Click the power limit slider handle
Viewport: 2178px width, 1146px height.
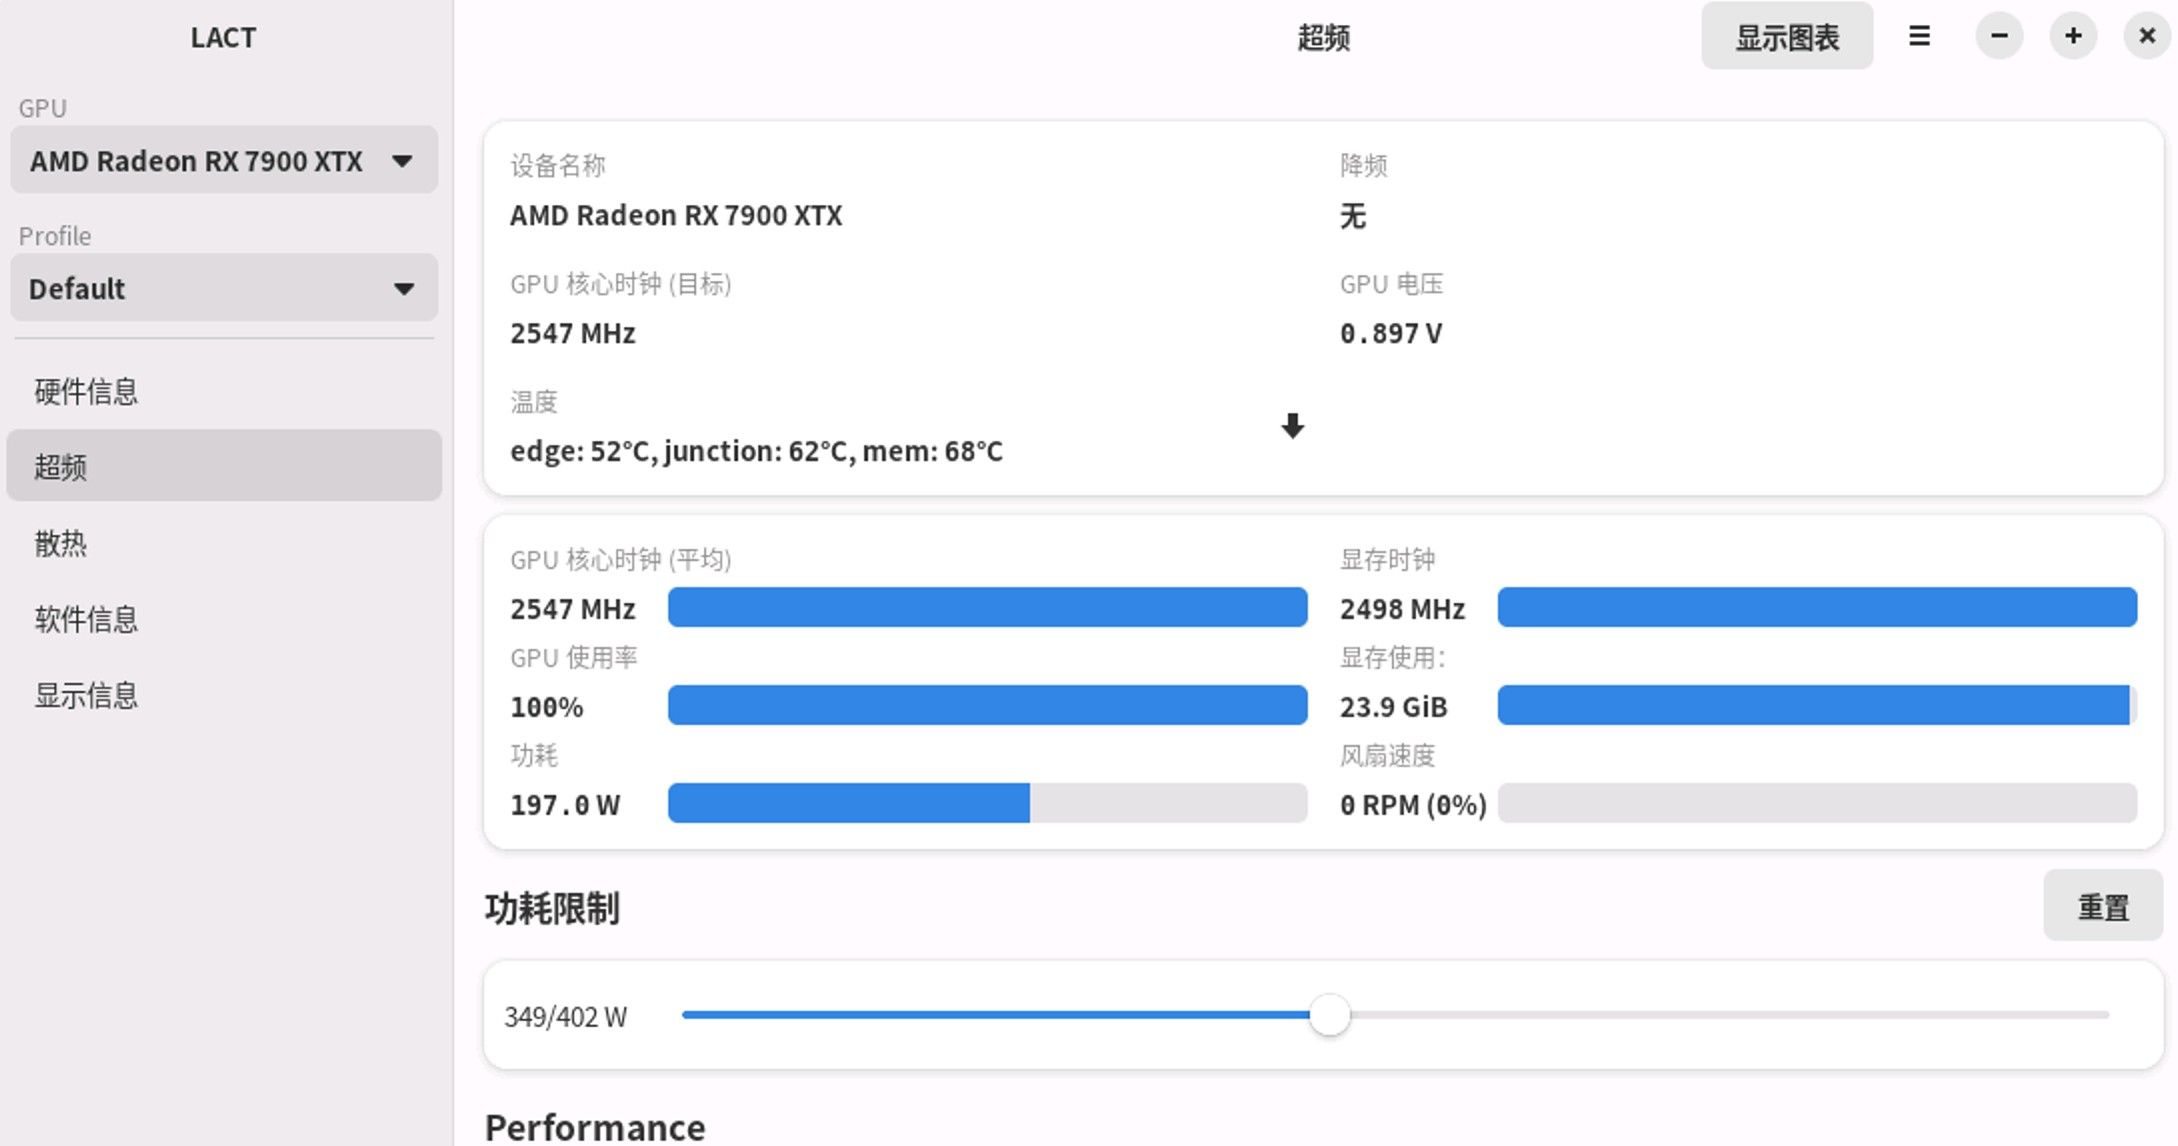pyautogui.click(x=1330, y=1016)
